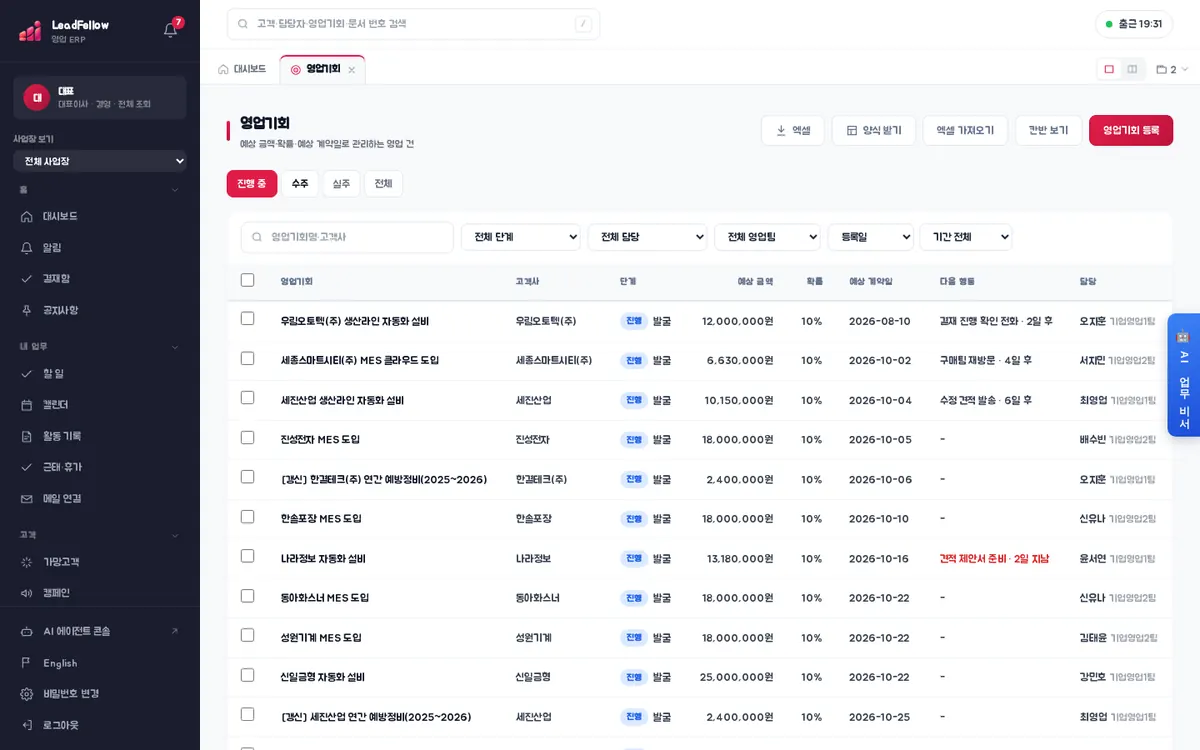The width and height of the screenshot is (1200, 750).
Task: Check the 진성전자 MES 도입 row checkbox
Action: (x=248, y=437)
